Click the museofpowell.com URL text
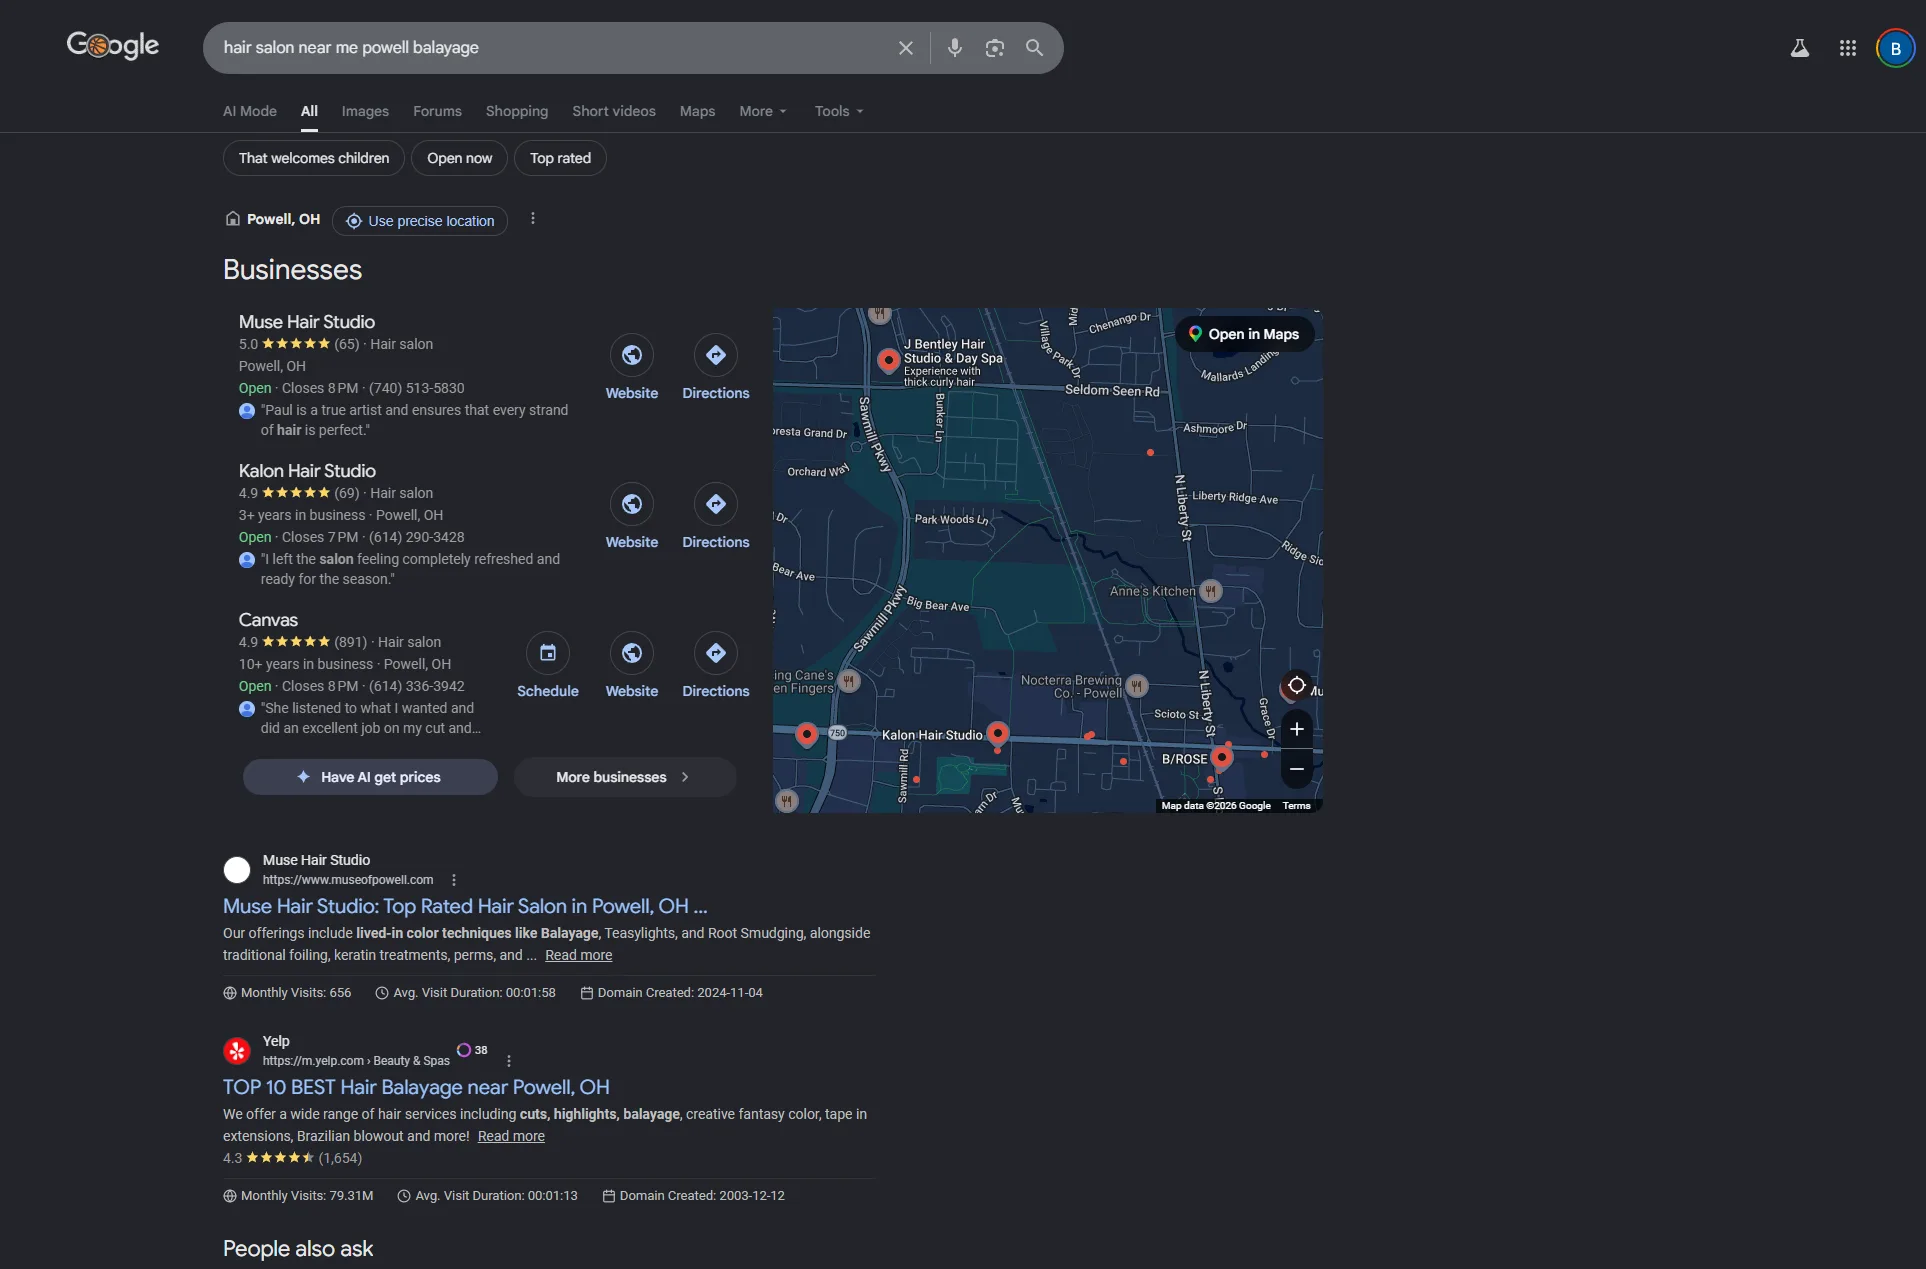Viewport: 1926px width, 1269px height. (348, 880)
